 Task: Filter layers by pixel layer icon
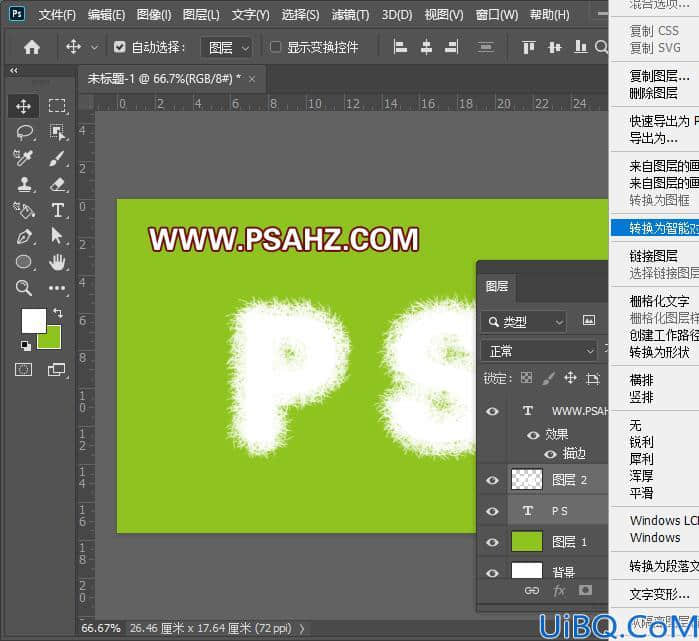click(x=589, y=320)
